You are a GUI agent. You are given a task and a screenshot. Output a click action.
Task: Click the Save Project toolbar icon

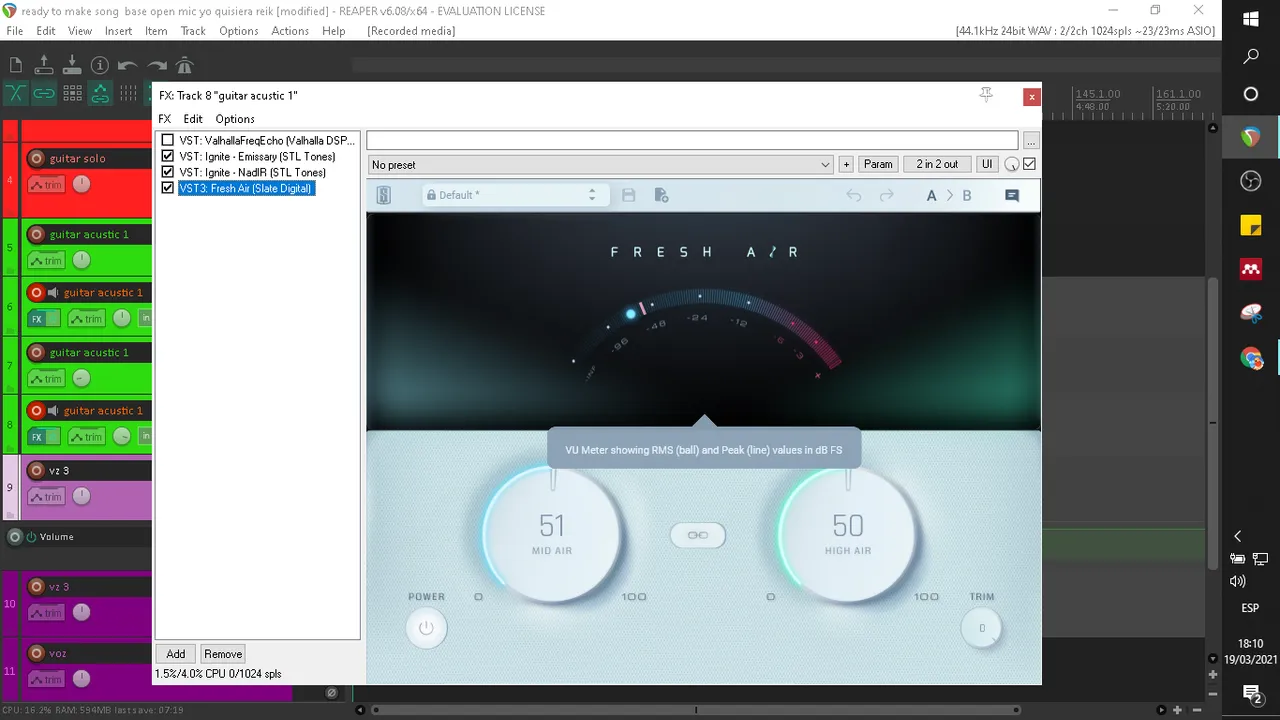pos(72,65)
